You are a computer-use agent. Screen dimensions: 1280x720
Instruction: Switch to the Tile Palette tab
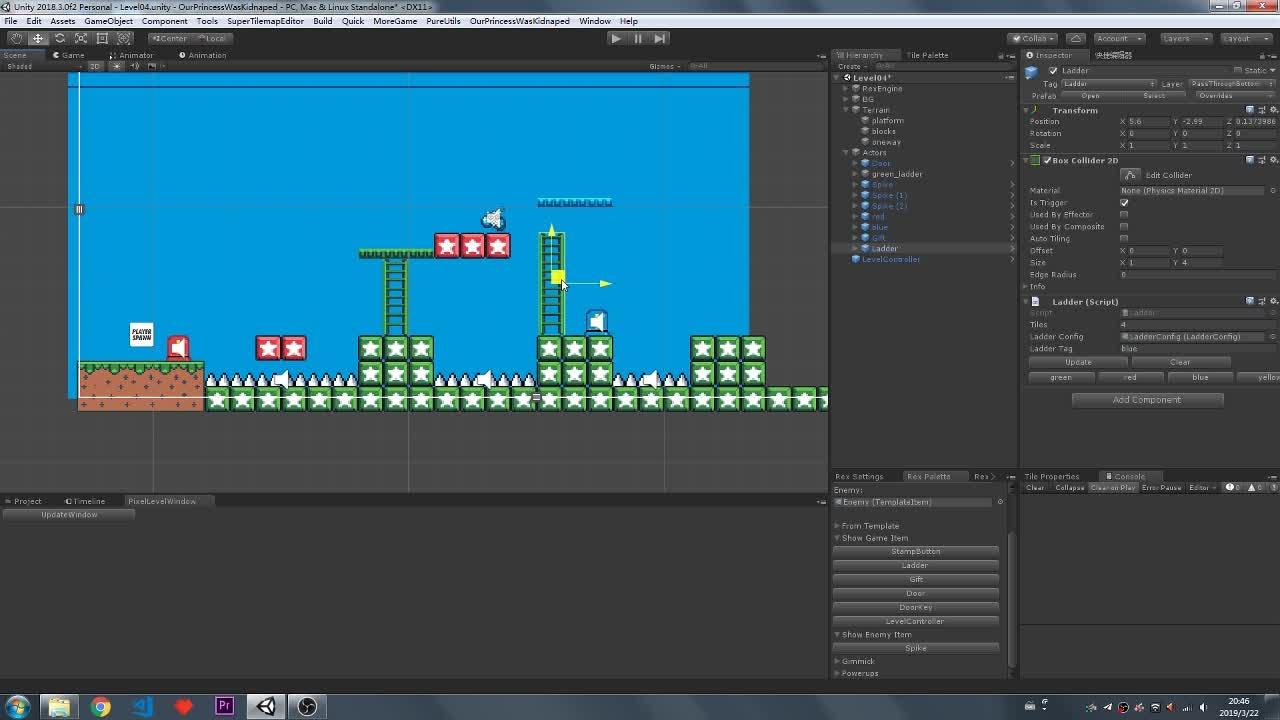coord(927,55)
